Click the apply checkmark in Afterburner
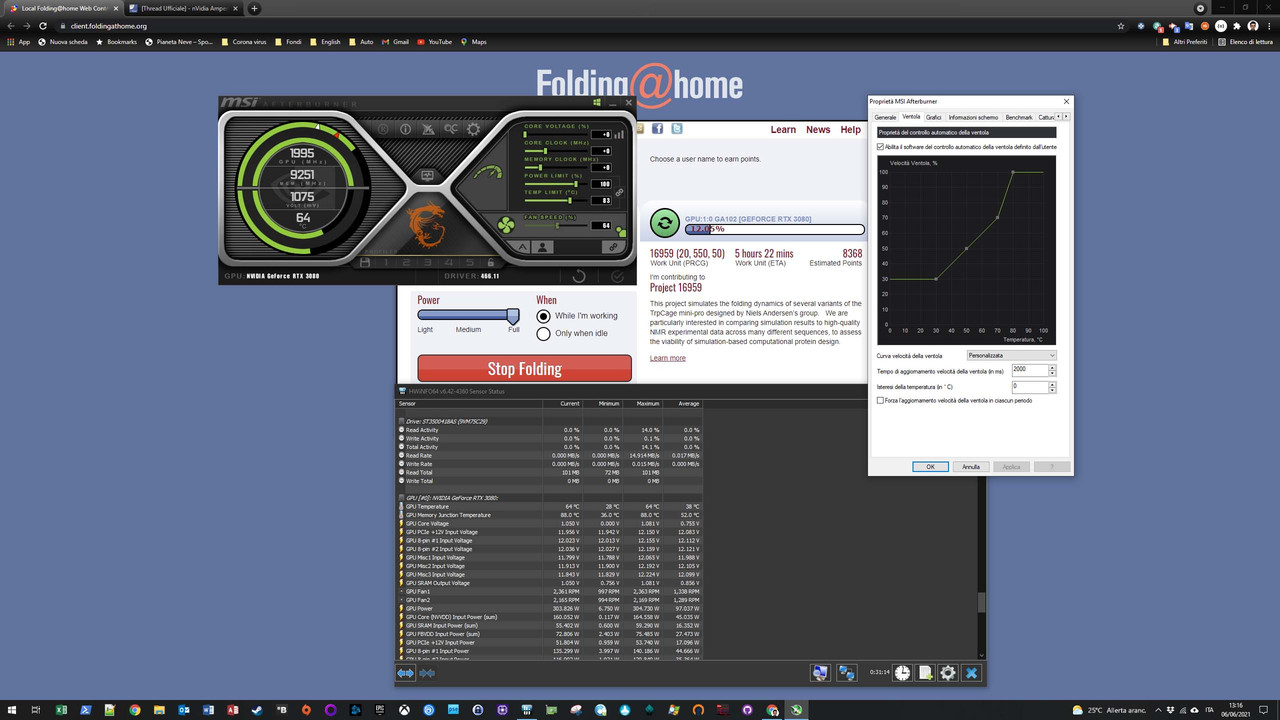This screenshot has width=1280, height=720. (617, 276)
